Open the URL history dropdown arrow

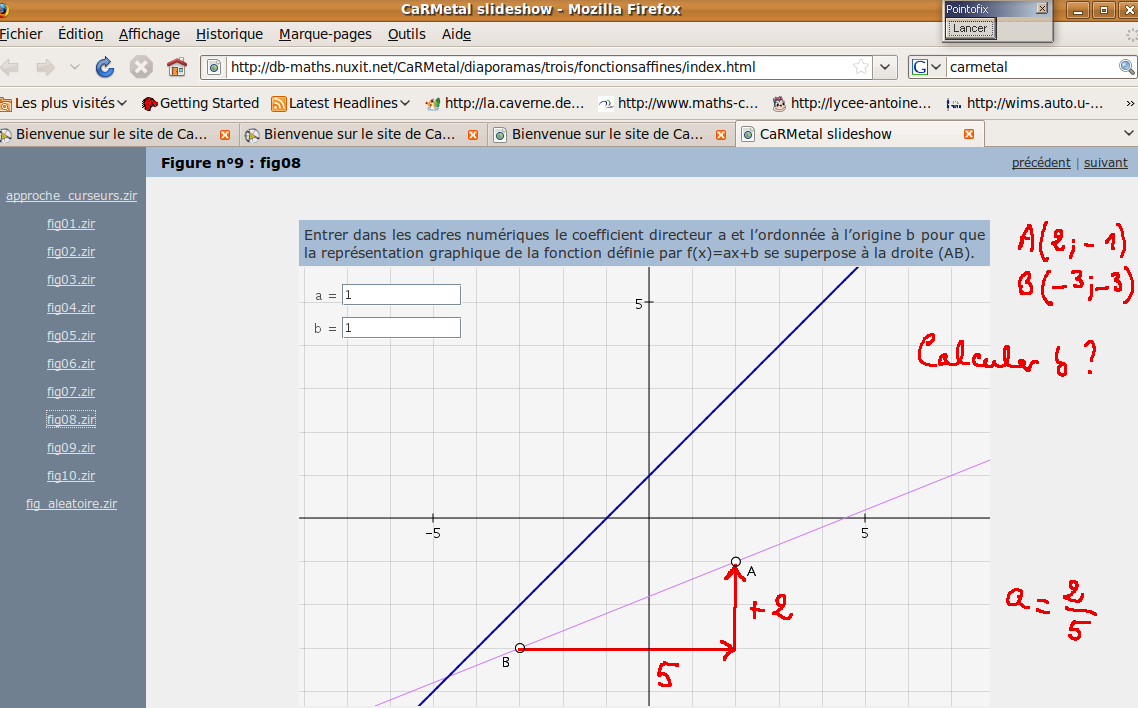885,67
